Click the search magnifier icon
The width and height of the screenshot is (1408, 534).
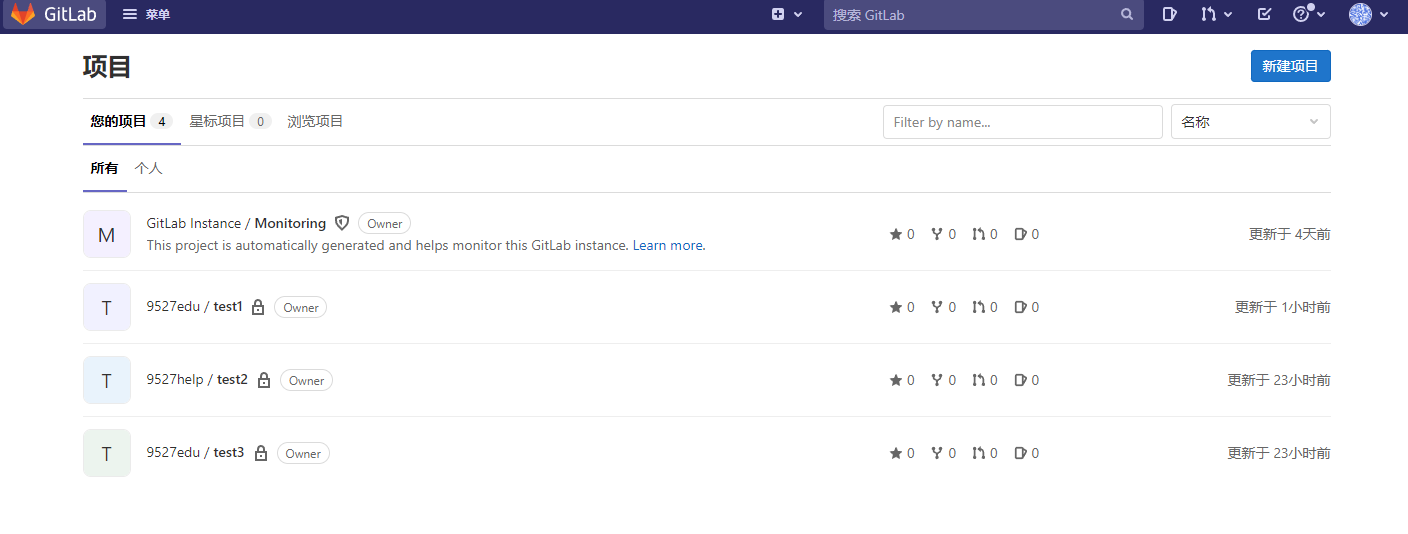1127,15
